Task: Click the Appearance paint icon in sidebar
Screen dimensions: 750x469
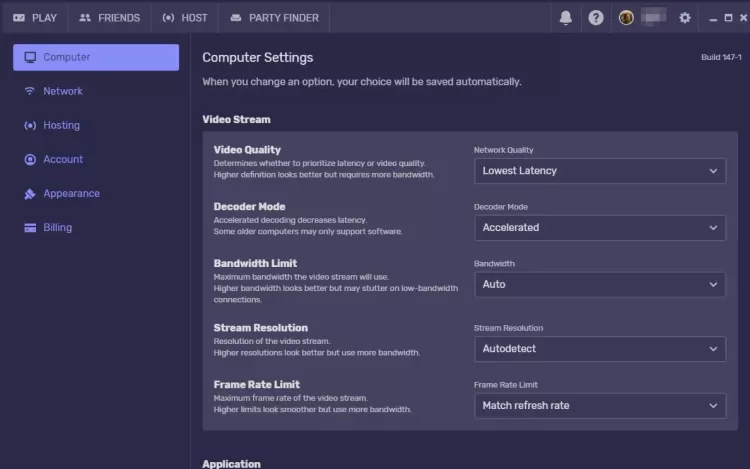Action: pos(30,194)
